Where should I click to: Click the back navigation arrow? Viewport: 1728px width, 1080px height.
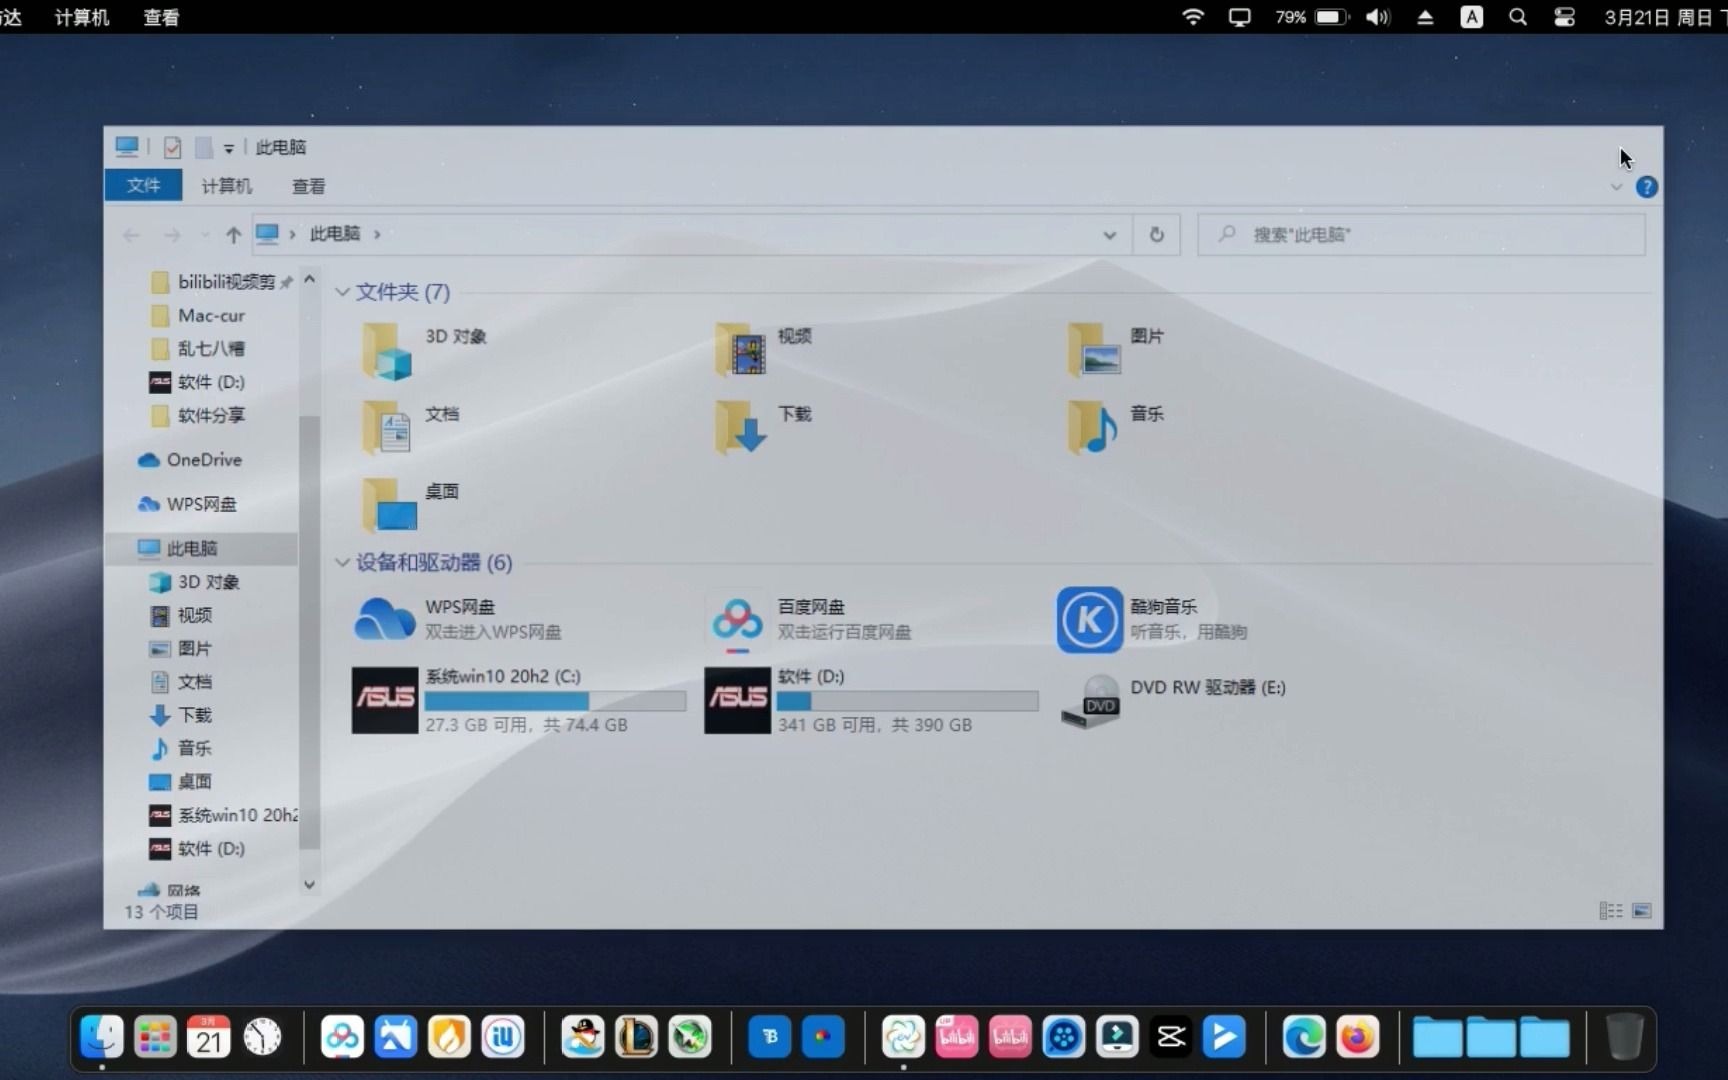tap(131, 235)
